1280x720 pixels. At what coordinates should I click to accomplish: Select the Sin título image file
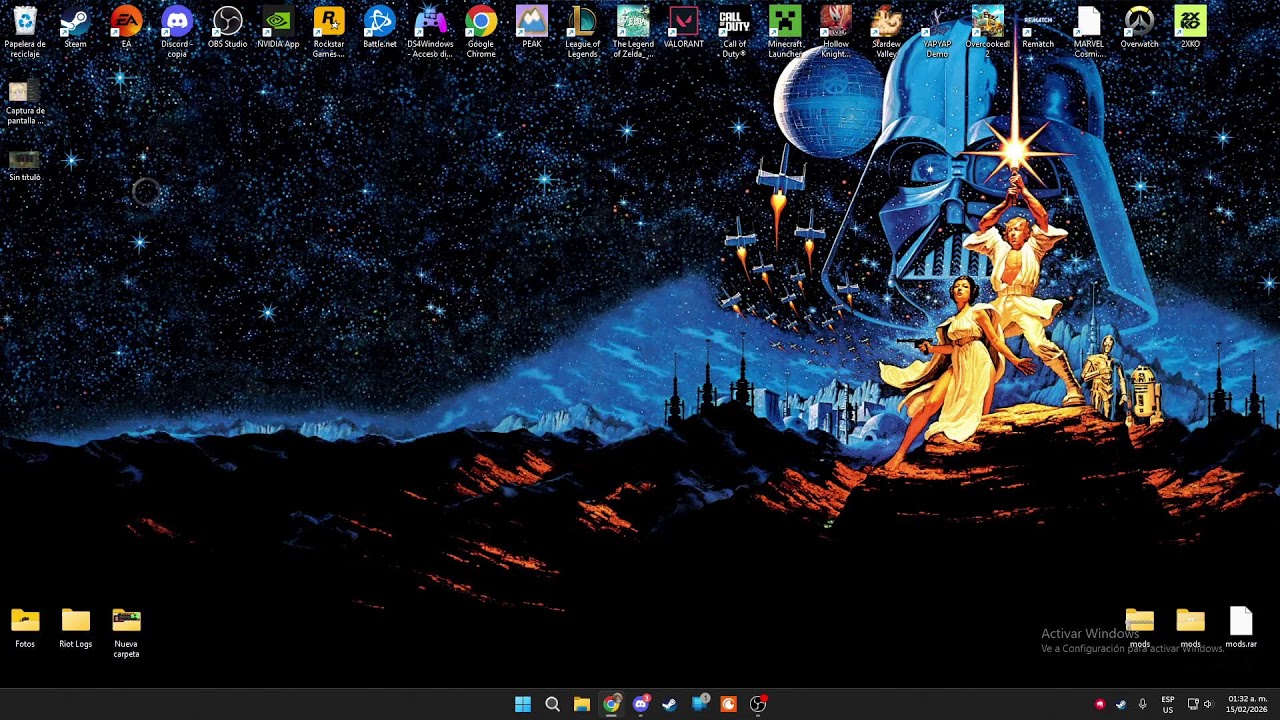[x=25, y=166]
